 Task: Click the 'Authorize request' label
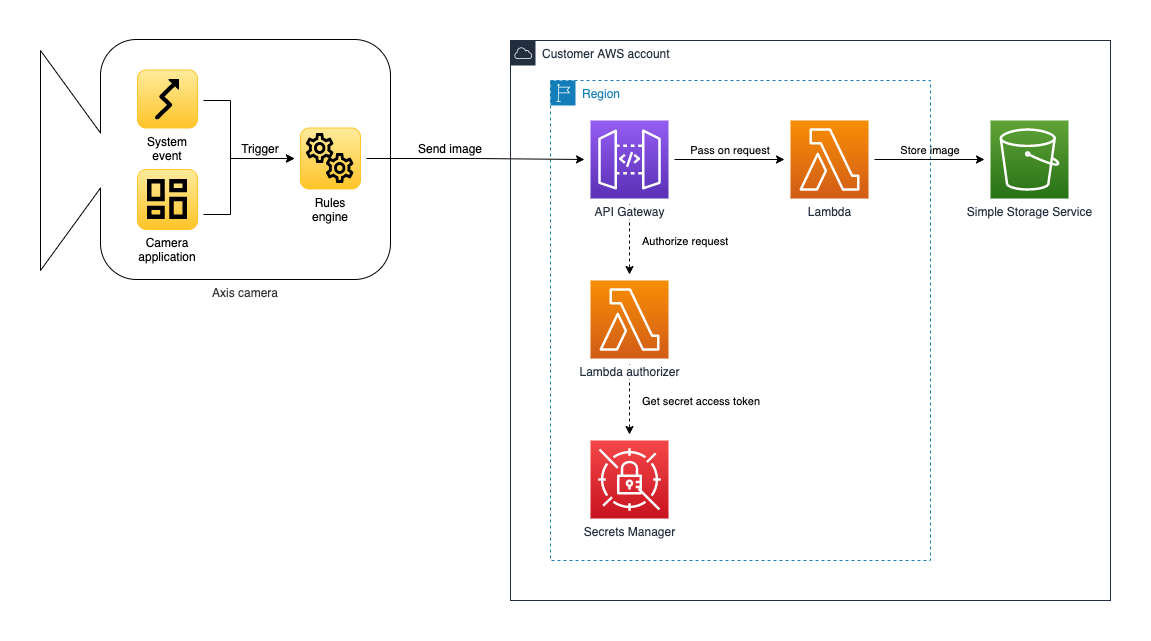(x=685, y=242)
